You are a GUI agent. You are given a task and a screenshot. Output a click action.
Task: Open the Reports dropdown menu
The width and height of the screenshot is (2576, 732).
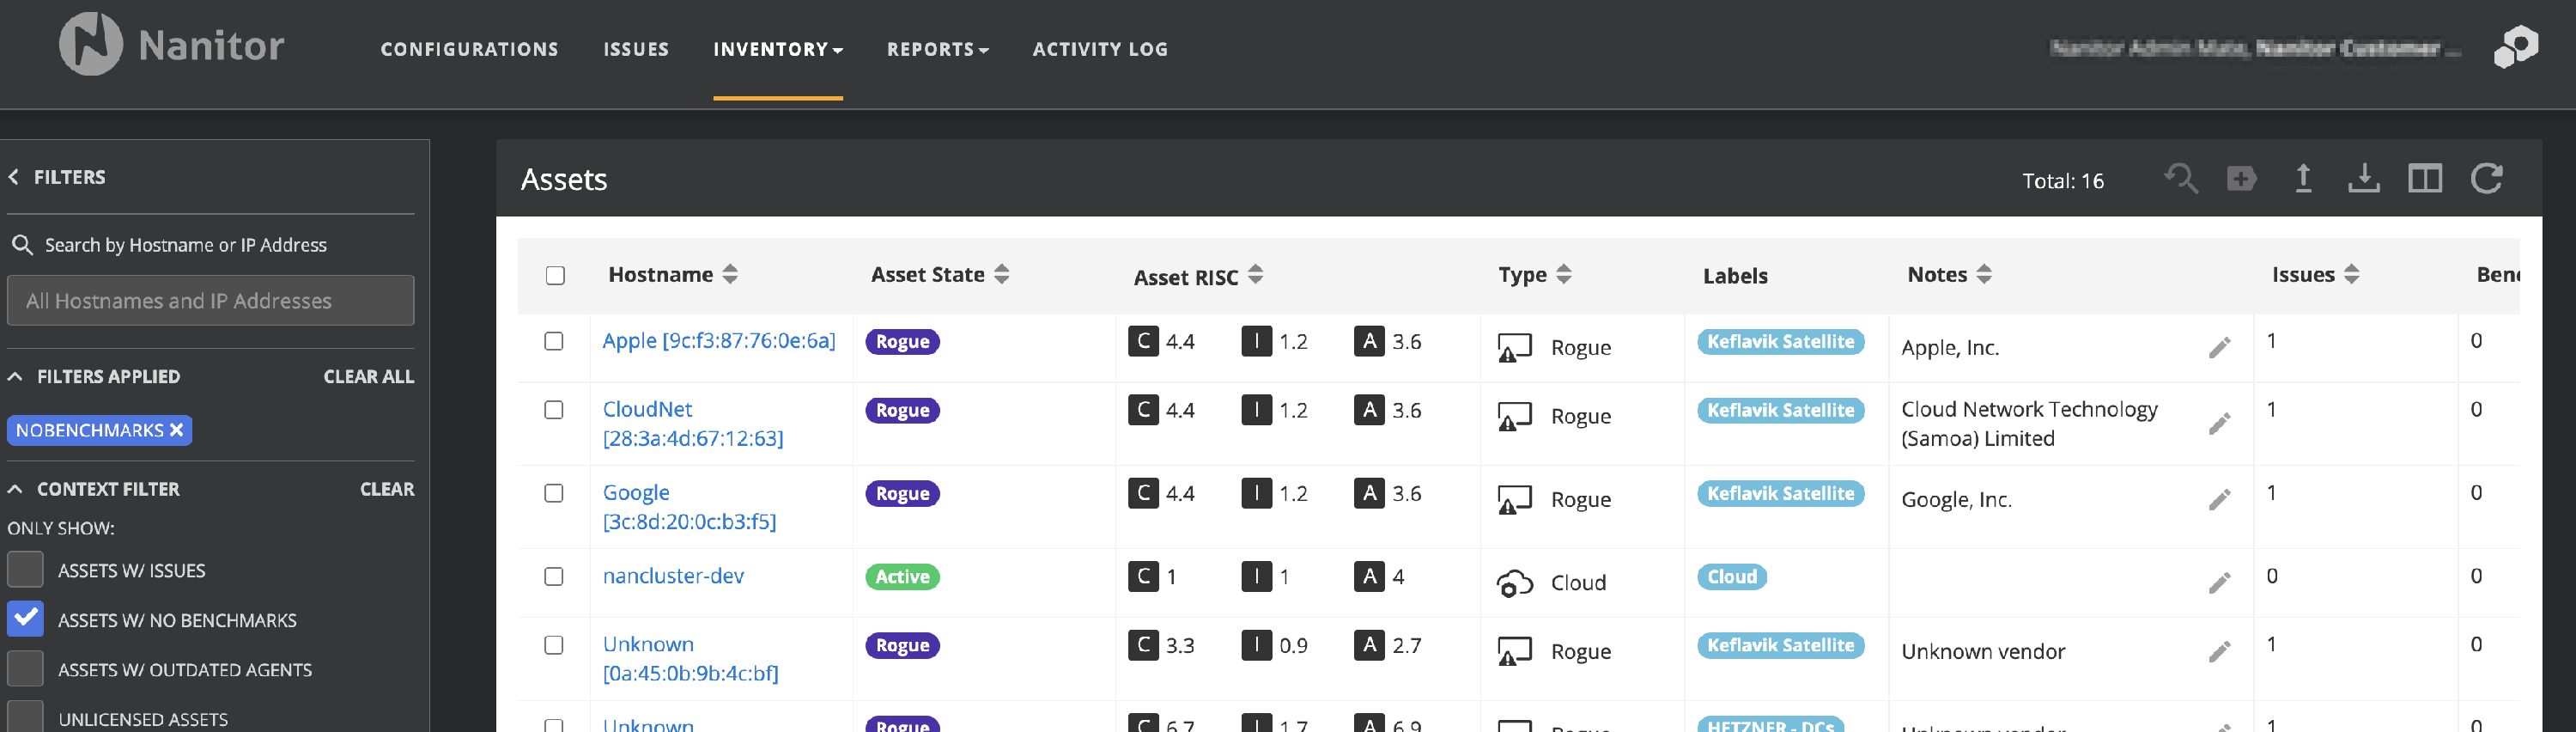(x=937, y=49)
